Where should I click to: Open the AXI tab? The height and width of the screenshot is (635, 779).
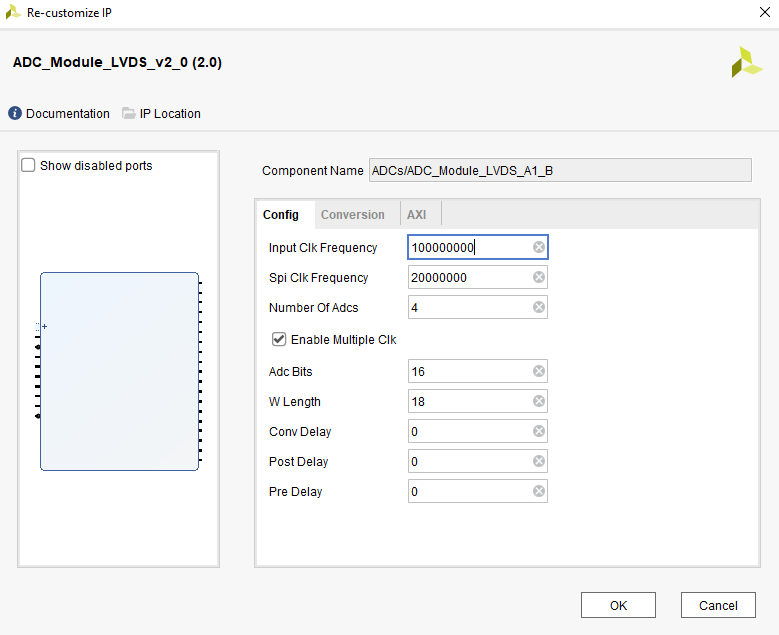(416, 215)
